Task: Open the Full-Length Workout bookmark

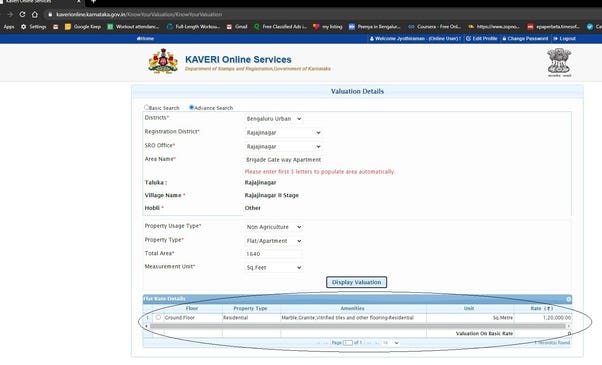Action: (x=194, y=26)
